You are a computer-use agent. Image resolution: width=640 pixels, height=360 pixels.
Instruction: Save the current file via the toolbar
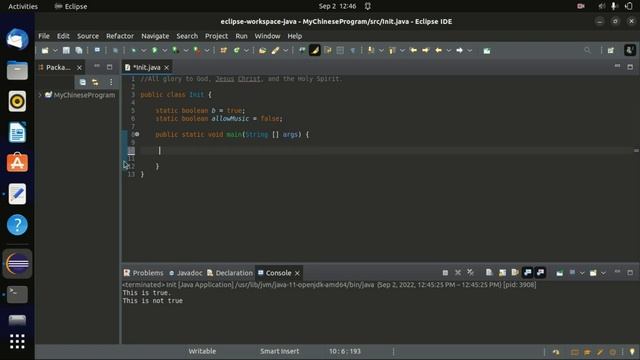tap(66, 51)
